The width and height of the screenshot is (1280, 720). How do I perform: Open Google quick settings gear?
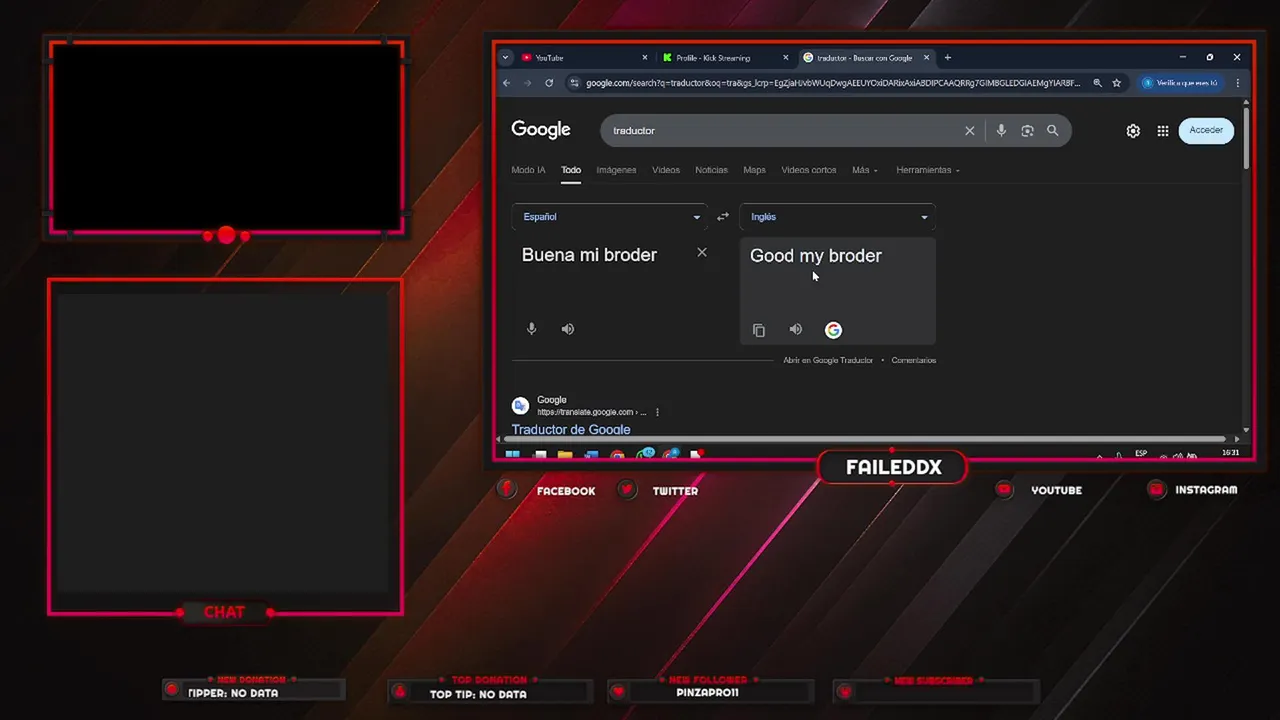pos(1133,131)
